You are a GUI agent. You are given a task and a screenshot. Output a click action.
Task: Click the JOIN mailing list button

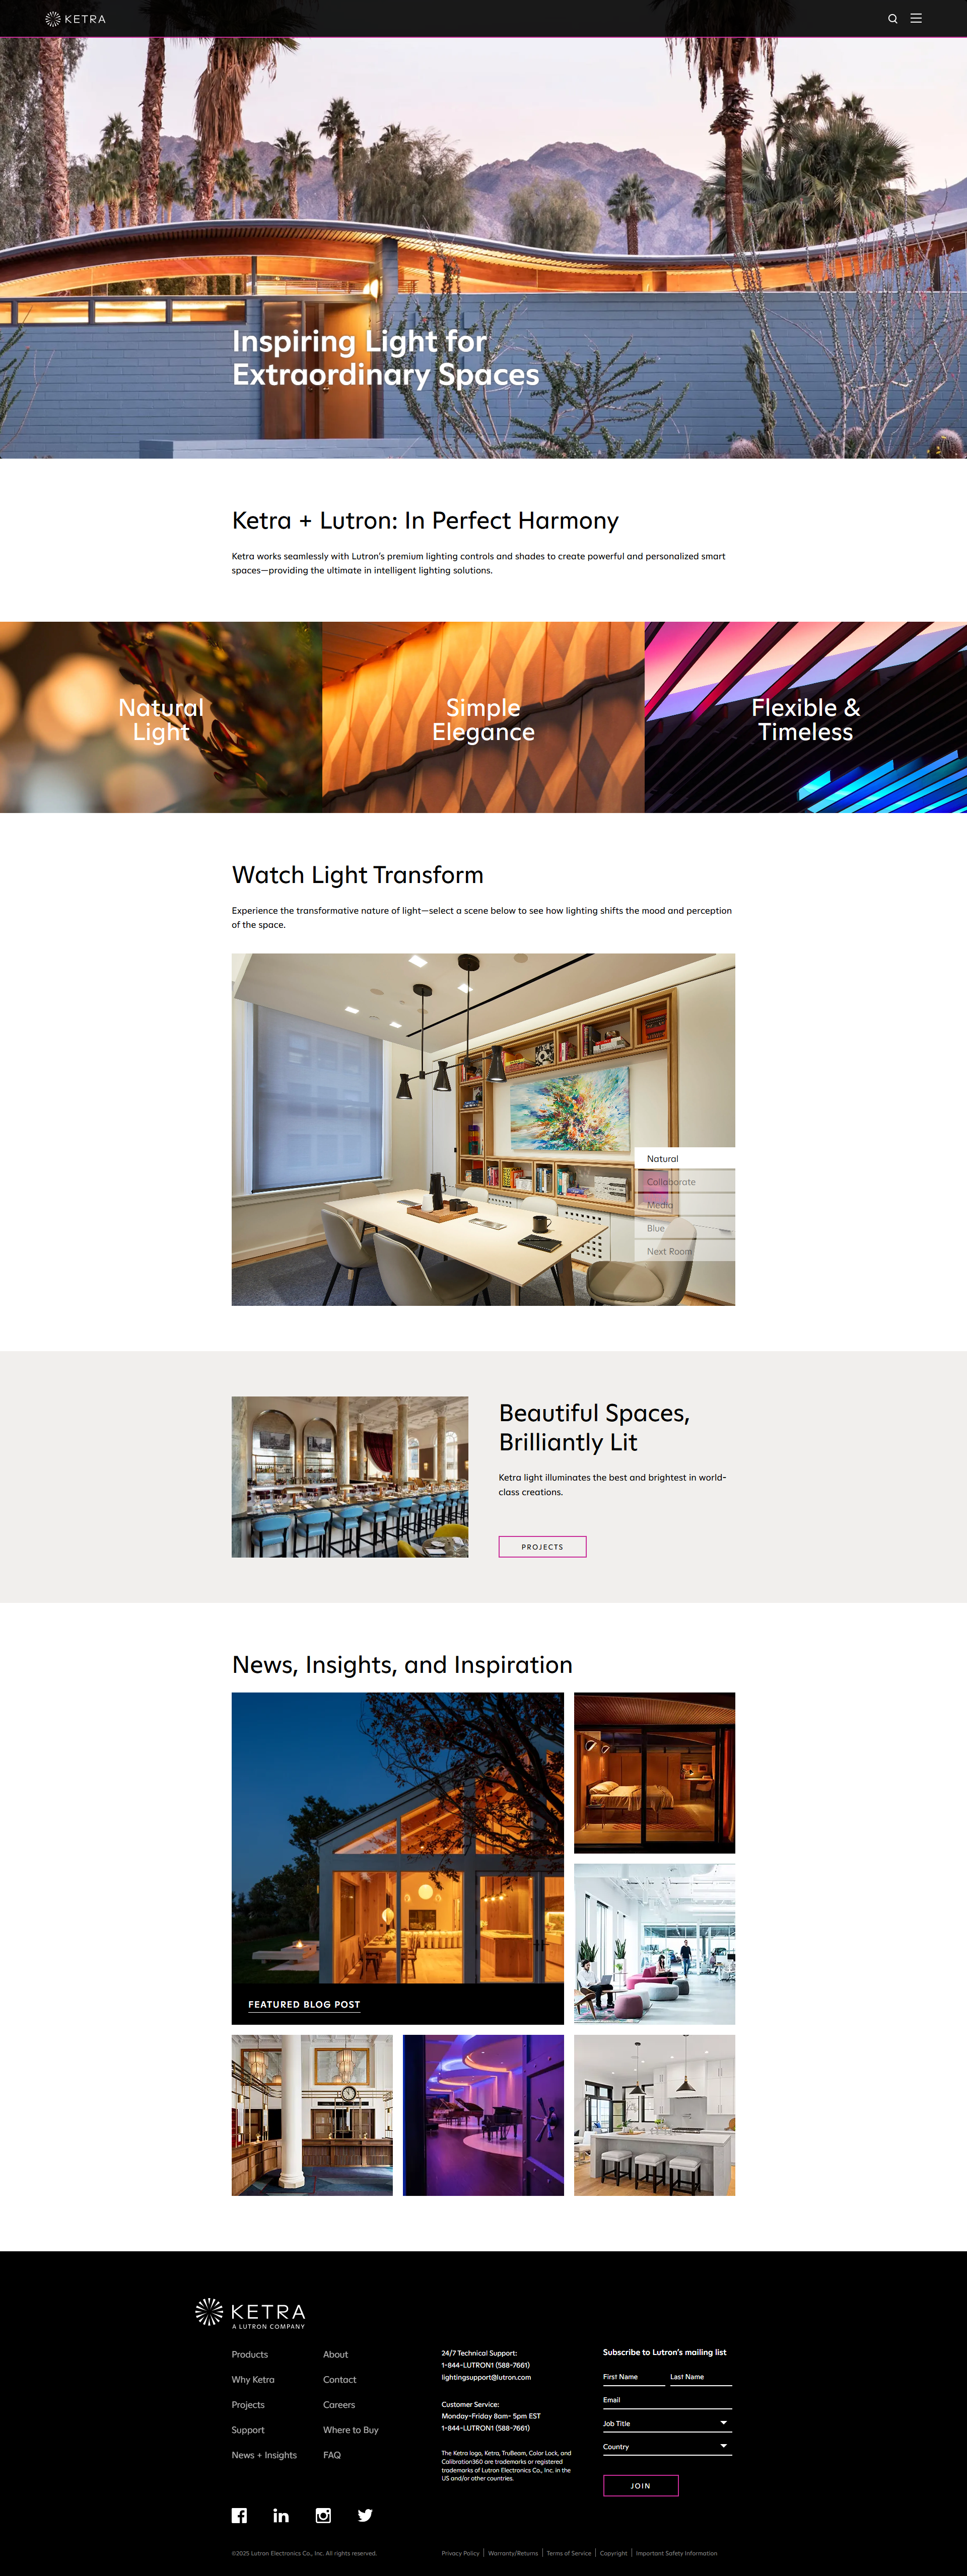point(640,2485)
